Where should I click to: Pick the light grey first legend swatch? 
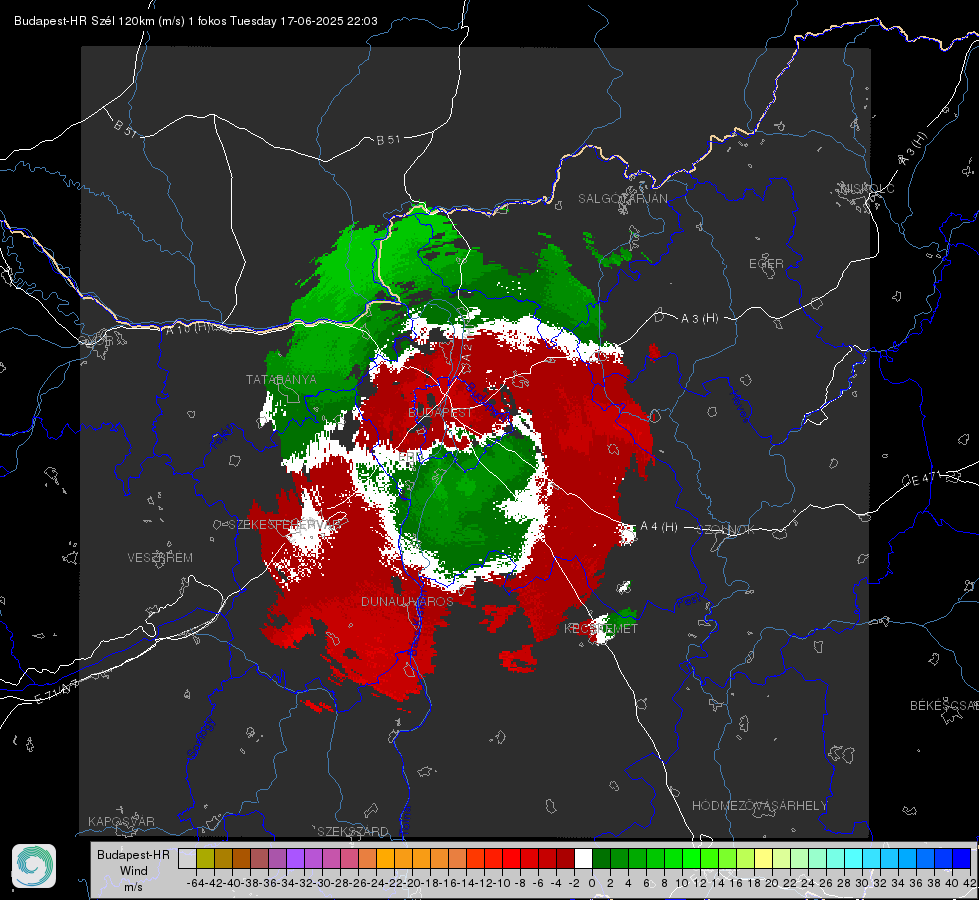pyautogui.click(x=187, y=858)
